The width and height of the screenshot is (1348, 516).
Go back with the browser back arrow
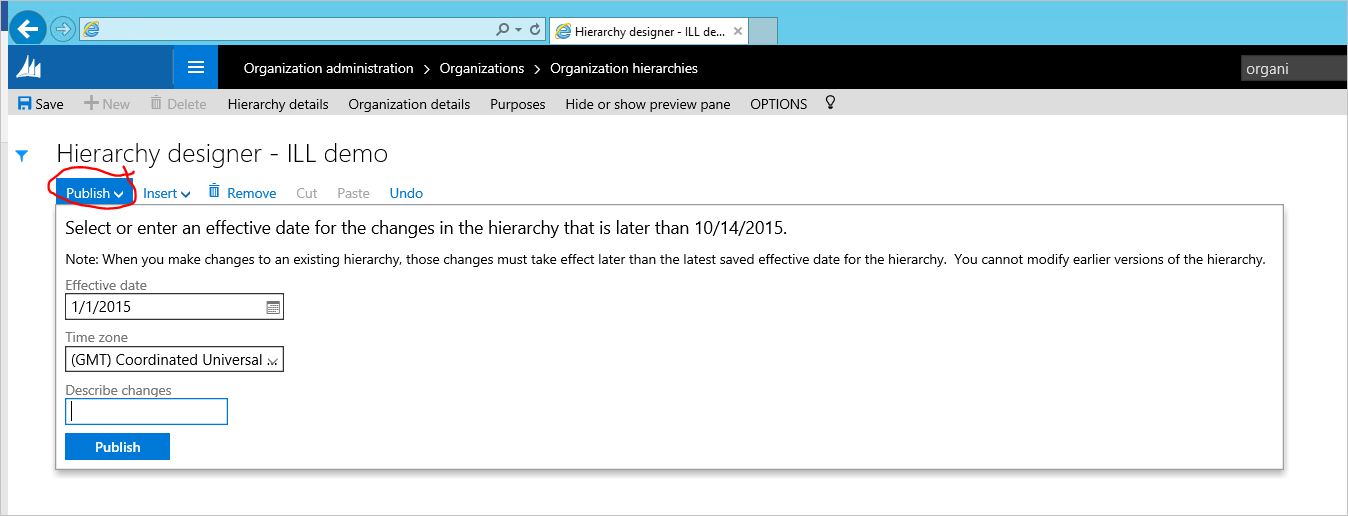27,29
